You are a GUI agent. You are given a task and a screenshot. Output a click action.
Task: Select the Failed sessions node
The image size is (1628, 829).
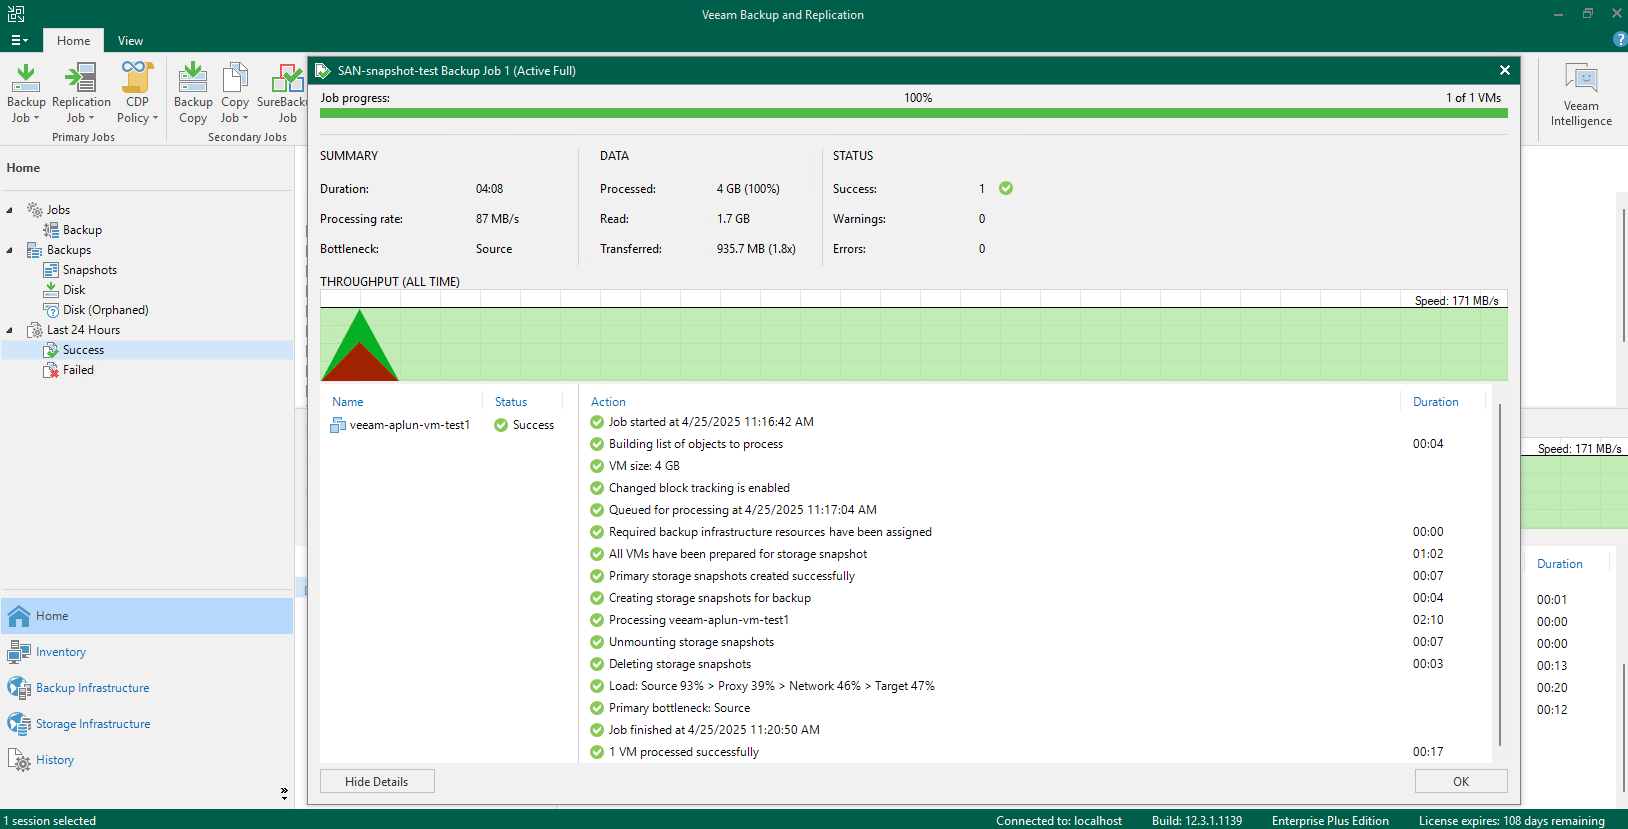(x=78, y=370)
